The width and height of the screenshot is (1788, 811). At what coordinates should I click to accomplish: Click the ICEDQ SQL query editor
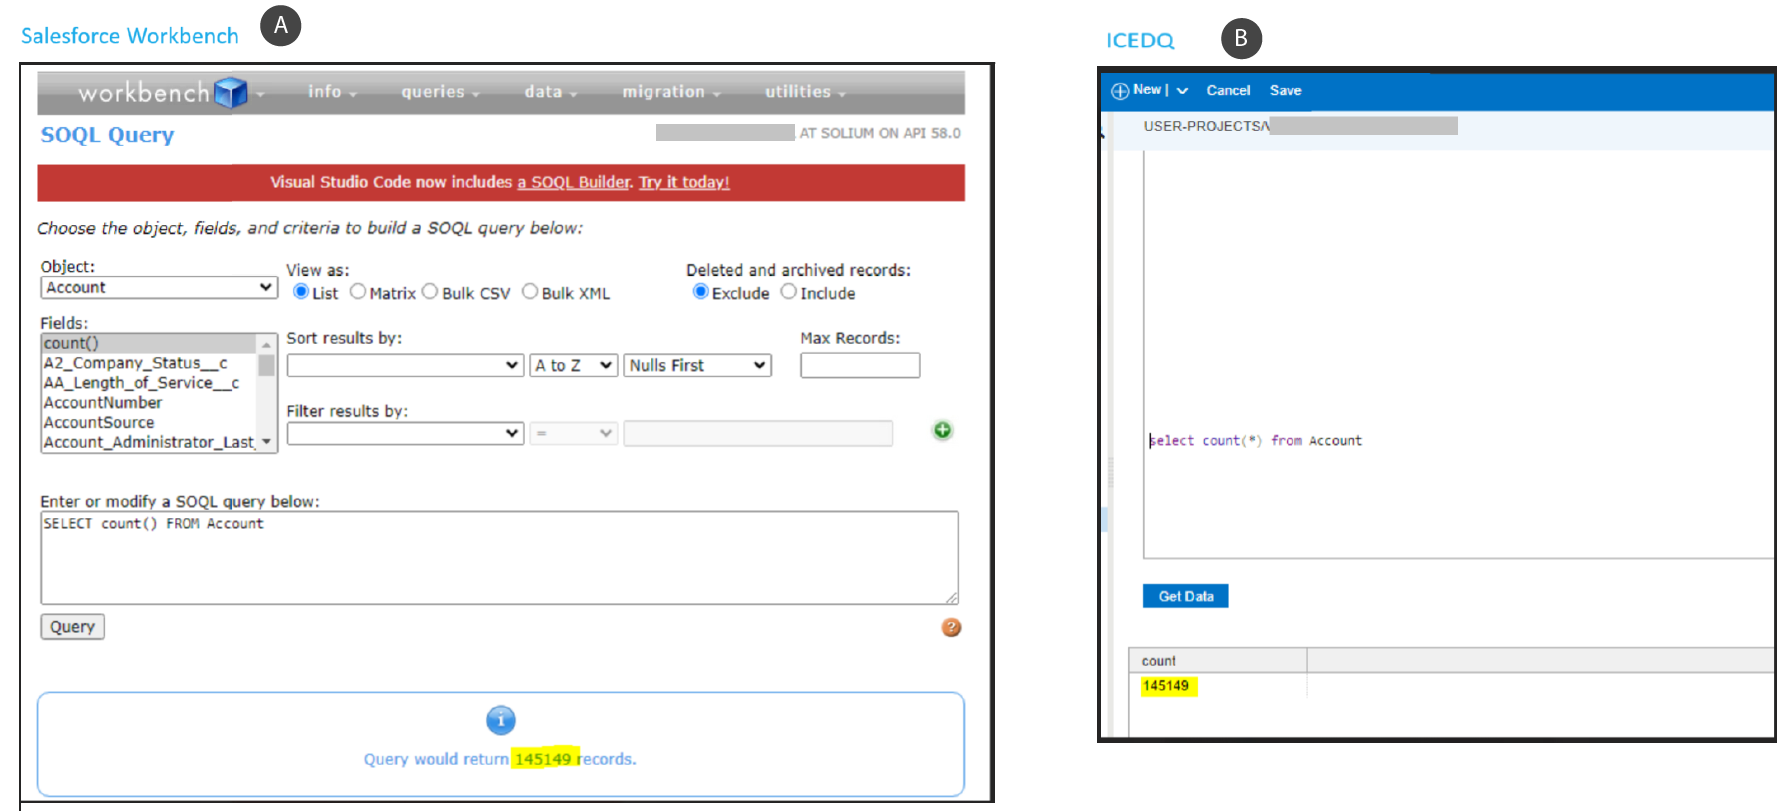click(1458, 355)
